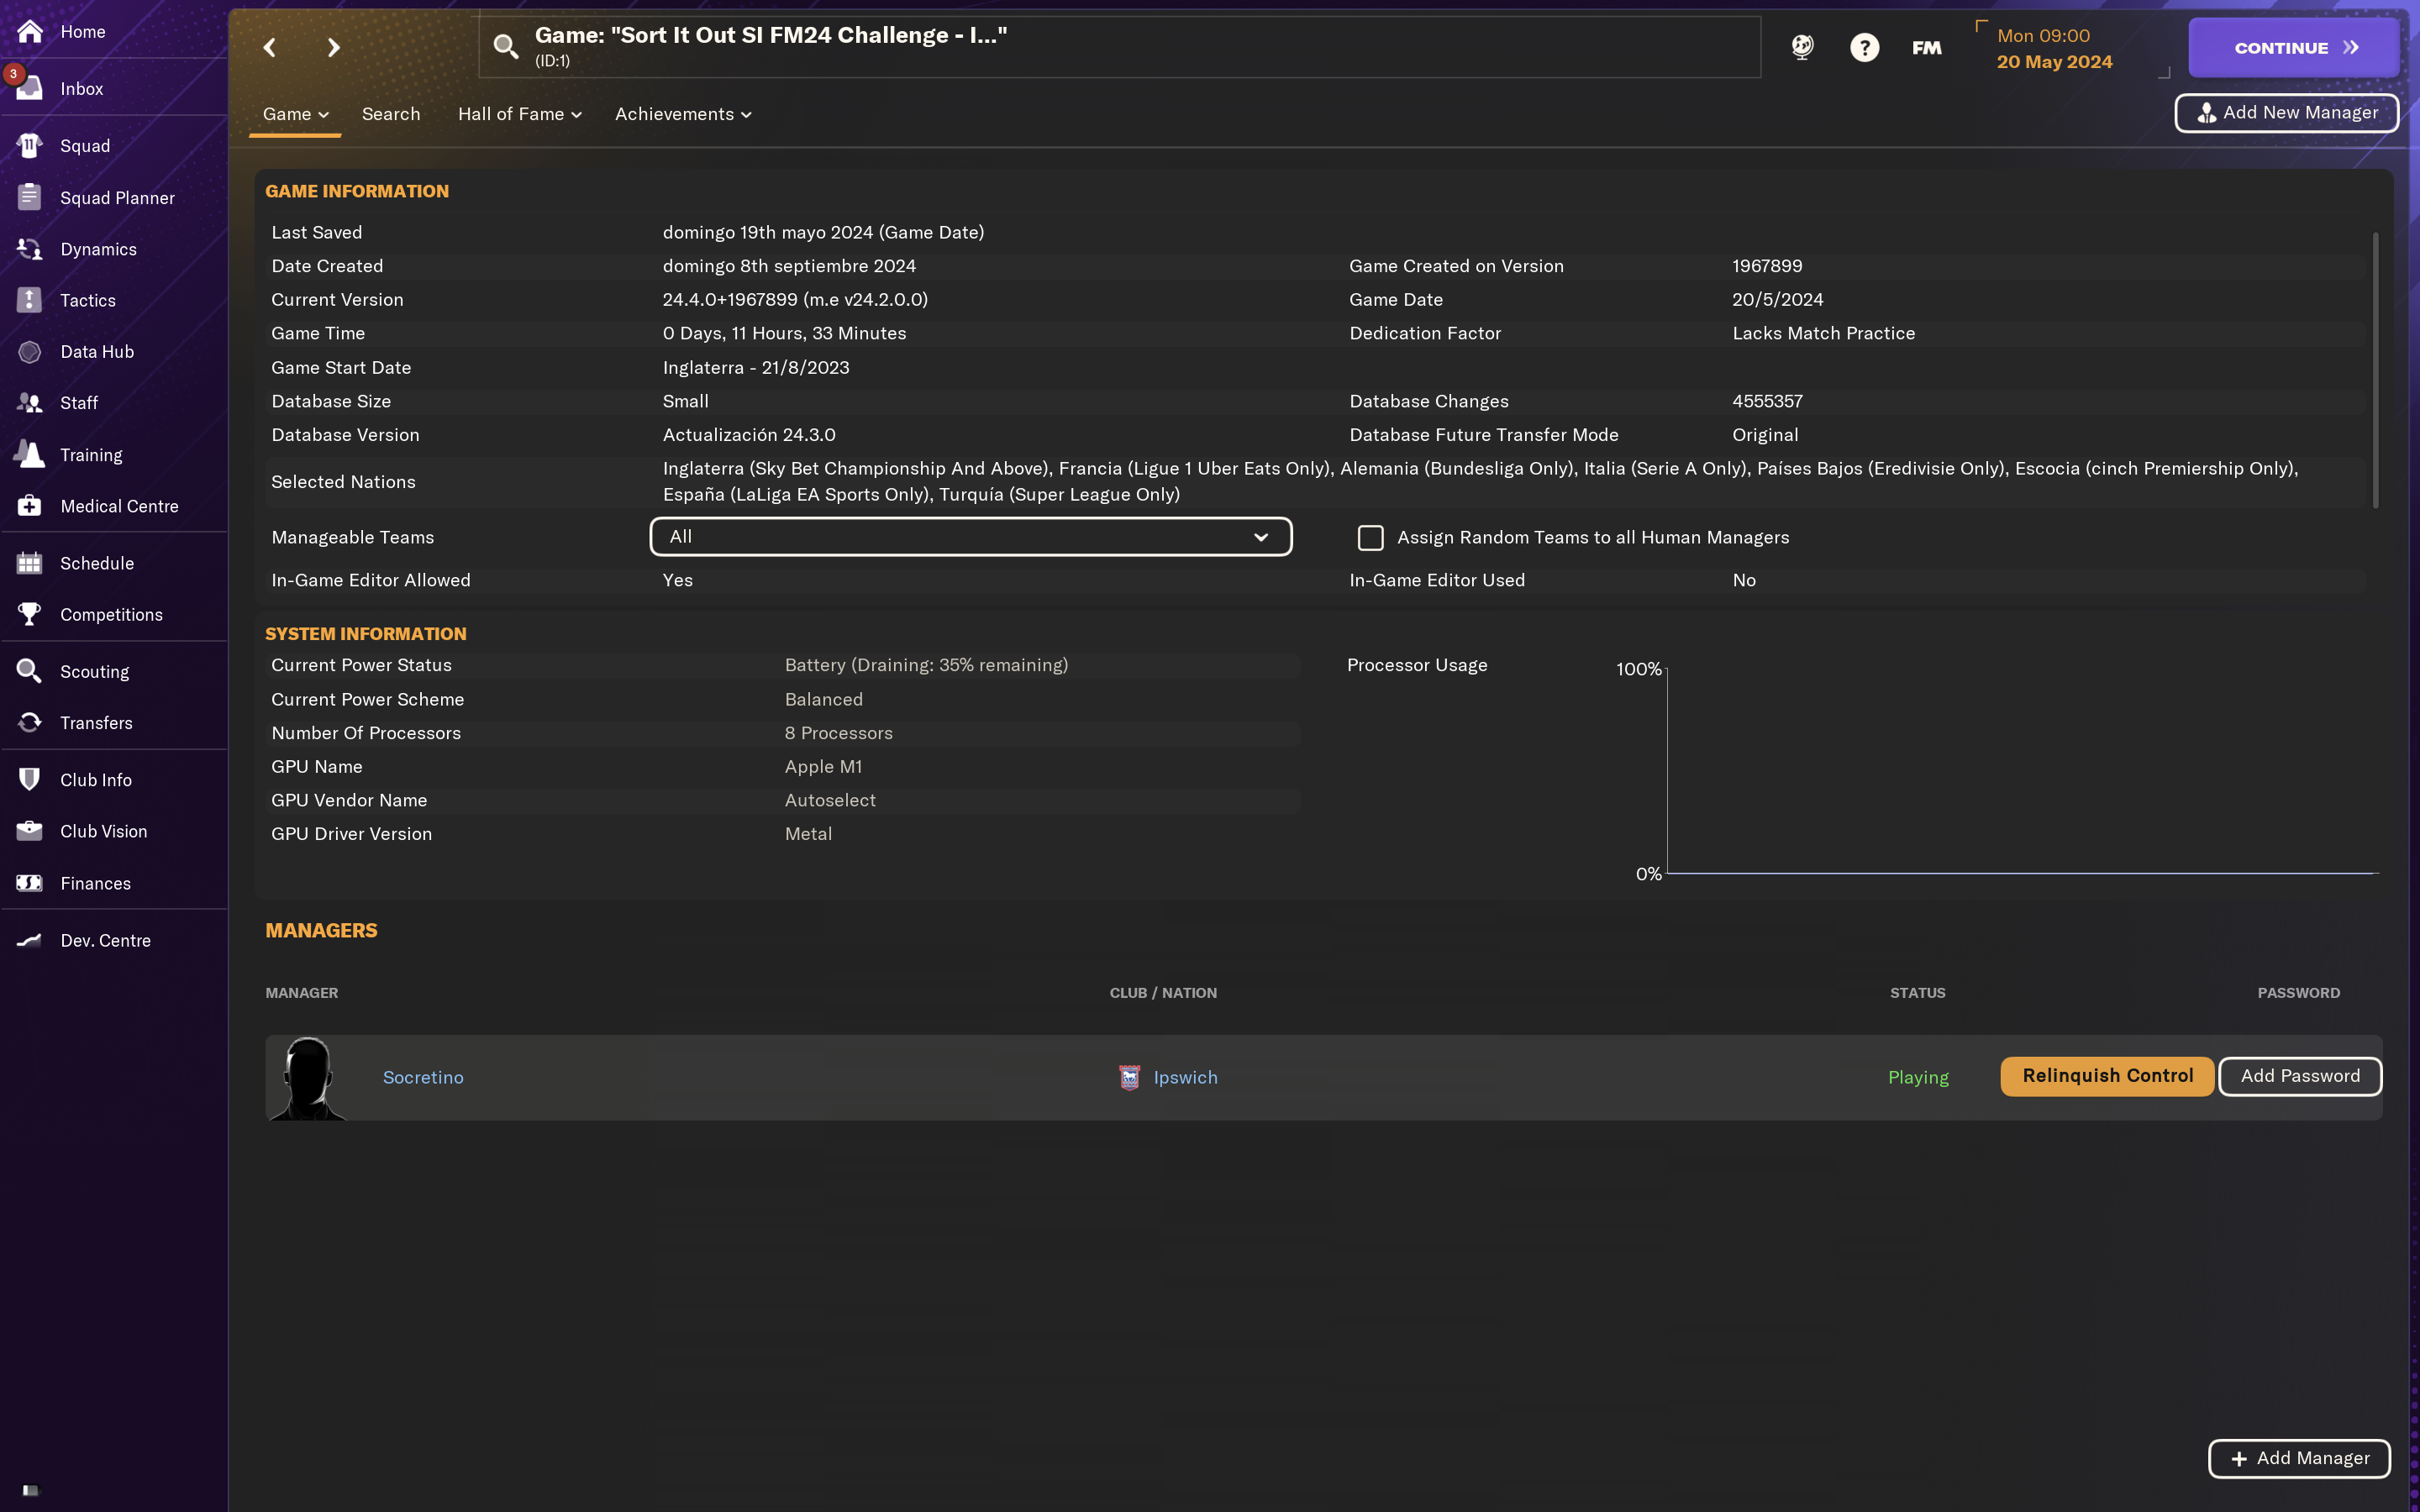Click the small icon at sidebar bottom
2420x1512 pixels.
pos(30,1490)
